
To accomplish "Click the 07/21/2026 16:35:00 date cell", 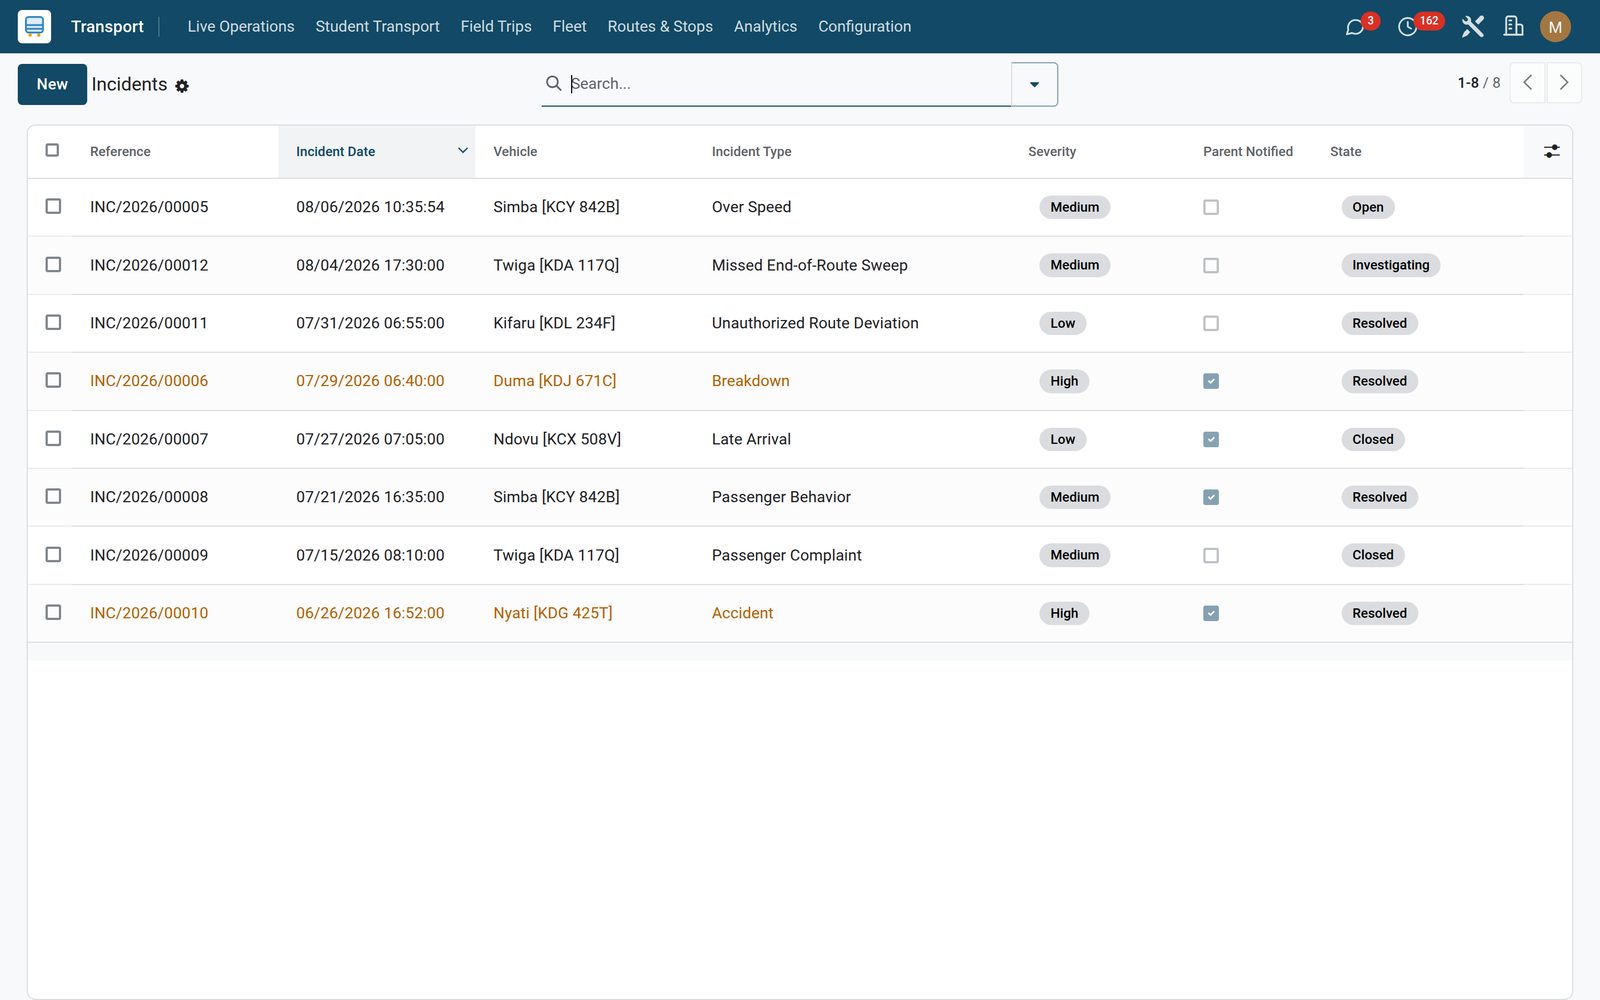I will click(370, 497).
